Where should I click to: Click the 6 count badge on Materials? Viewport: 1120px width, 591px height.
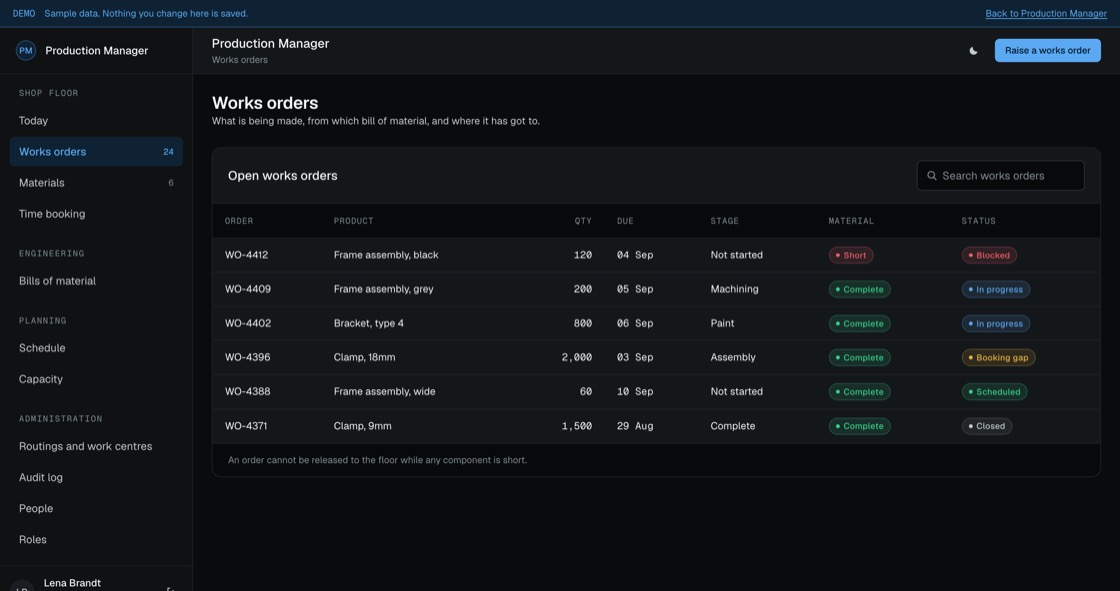171,183
